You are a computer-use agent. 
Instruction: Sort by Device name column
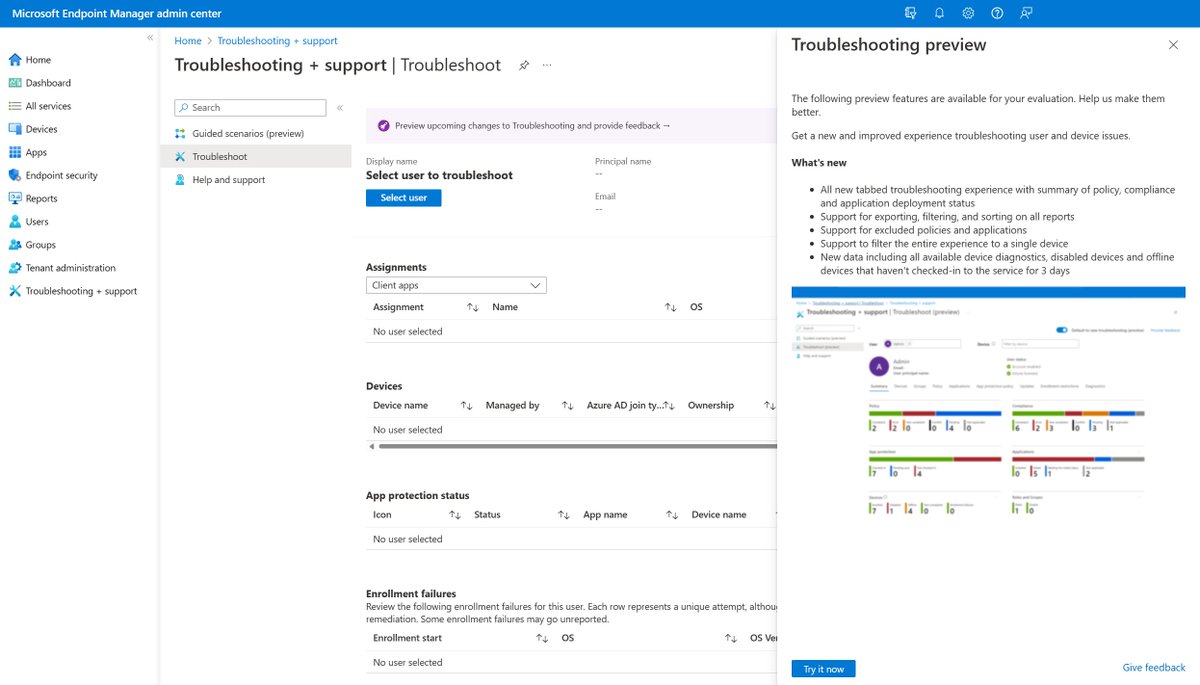(466, 406)
